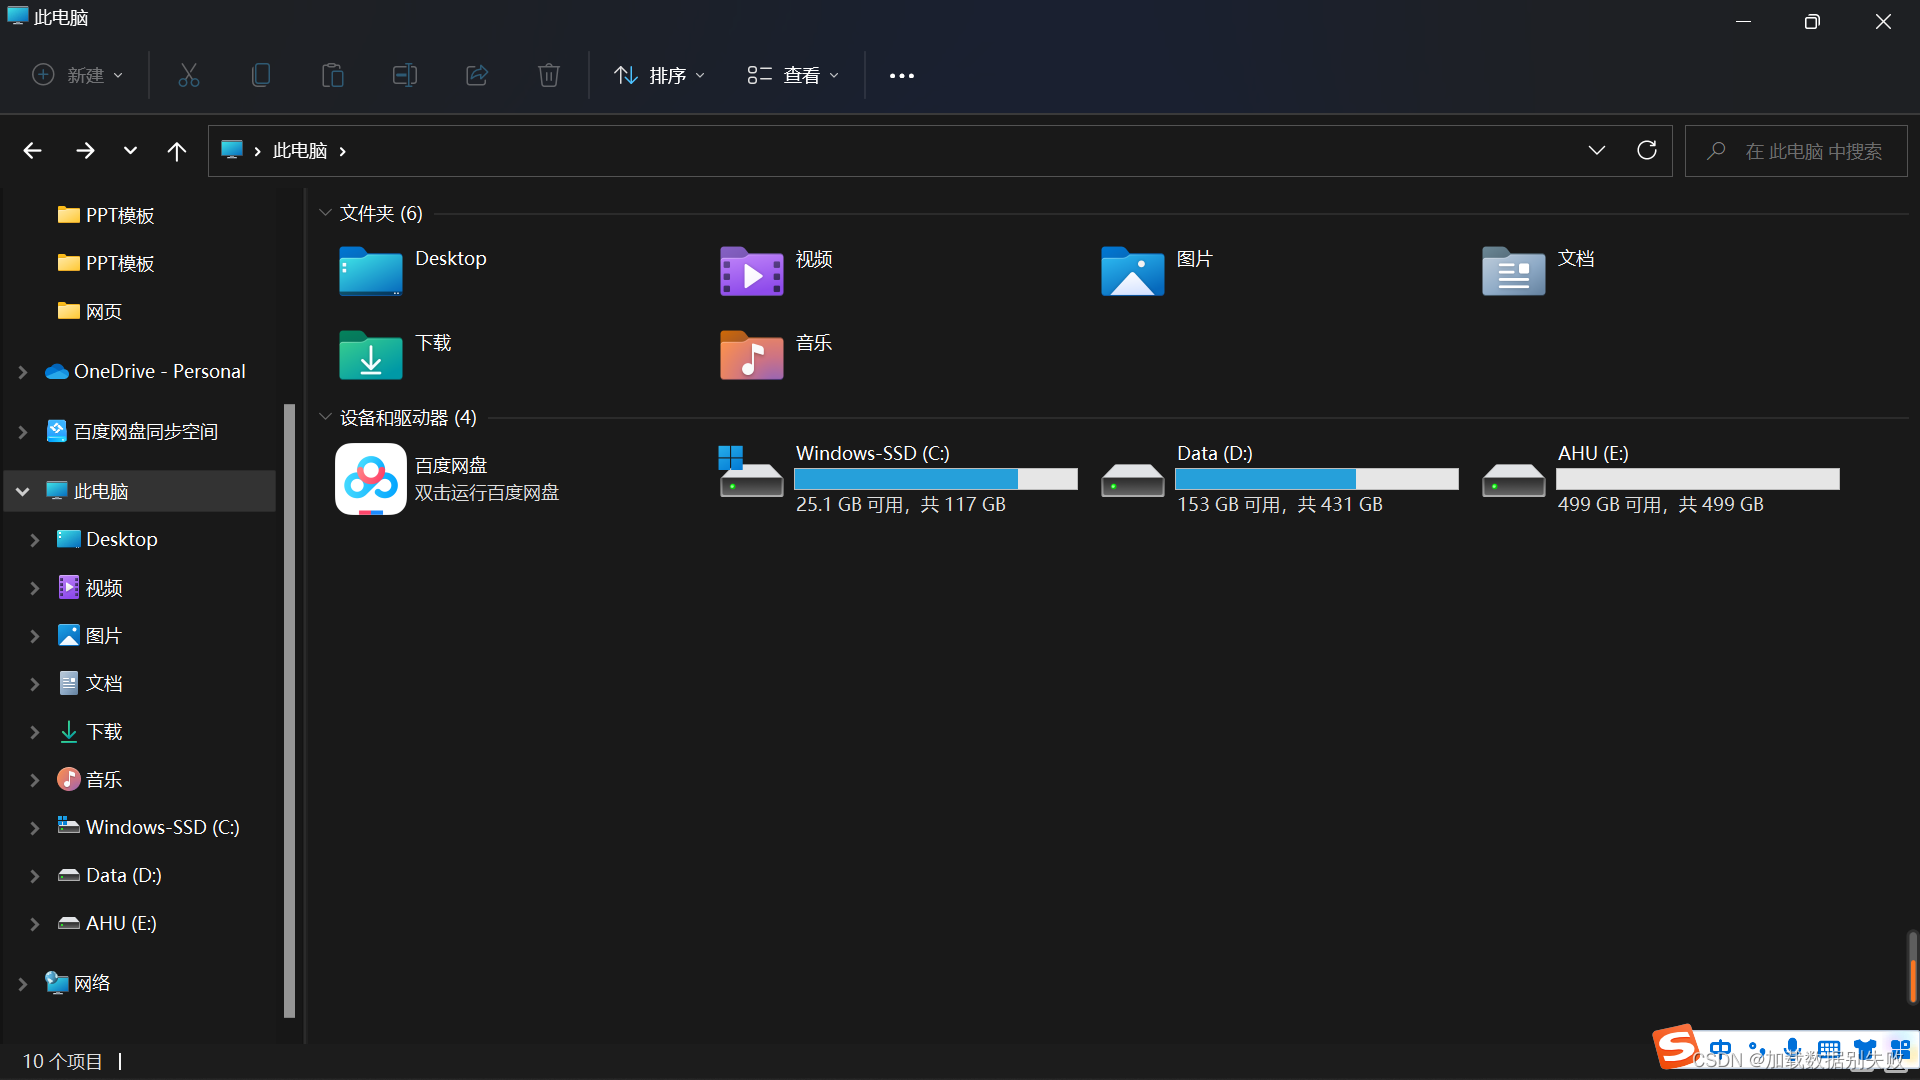Open the 百度网盘 drive icon
This screenshot has width=1920, height=1080.
point(371,479)
